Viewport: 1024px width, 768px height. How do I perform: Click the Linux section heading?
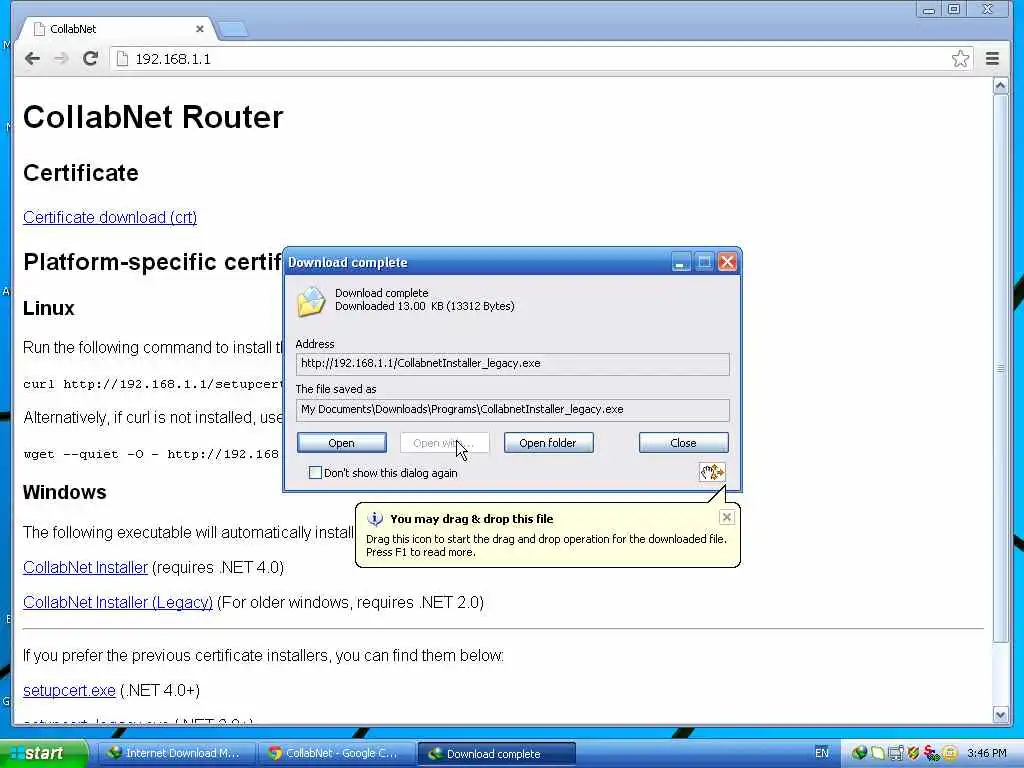coord(48,308)
